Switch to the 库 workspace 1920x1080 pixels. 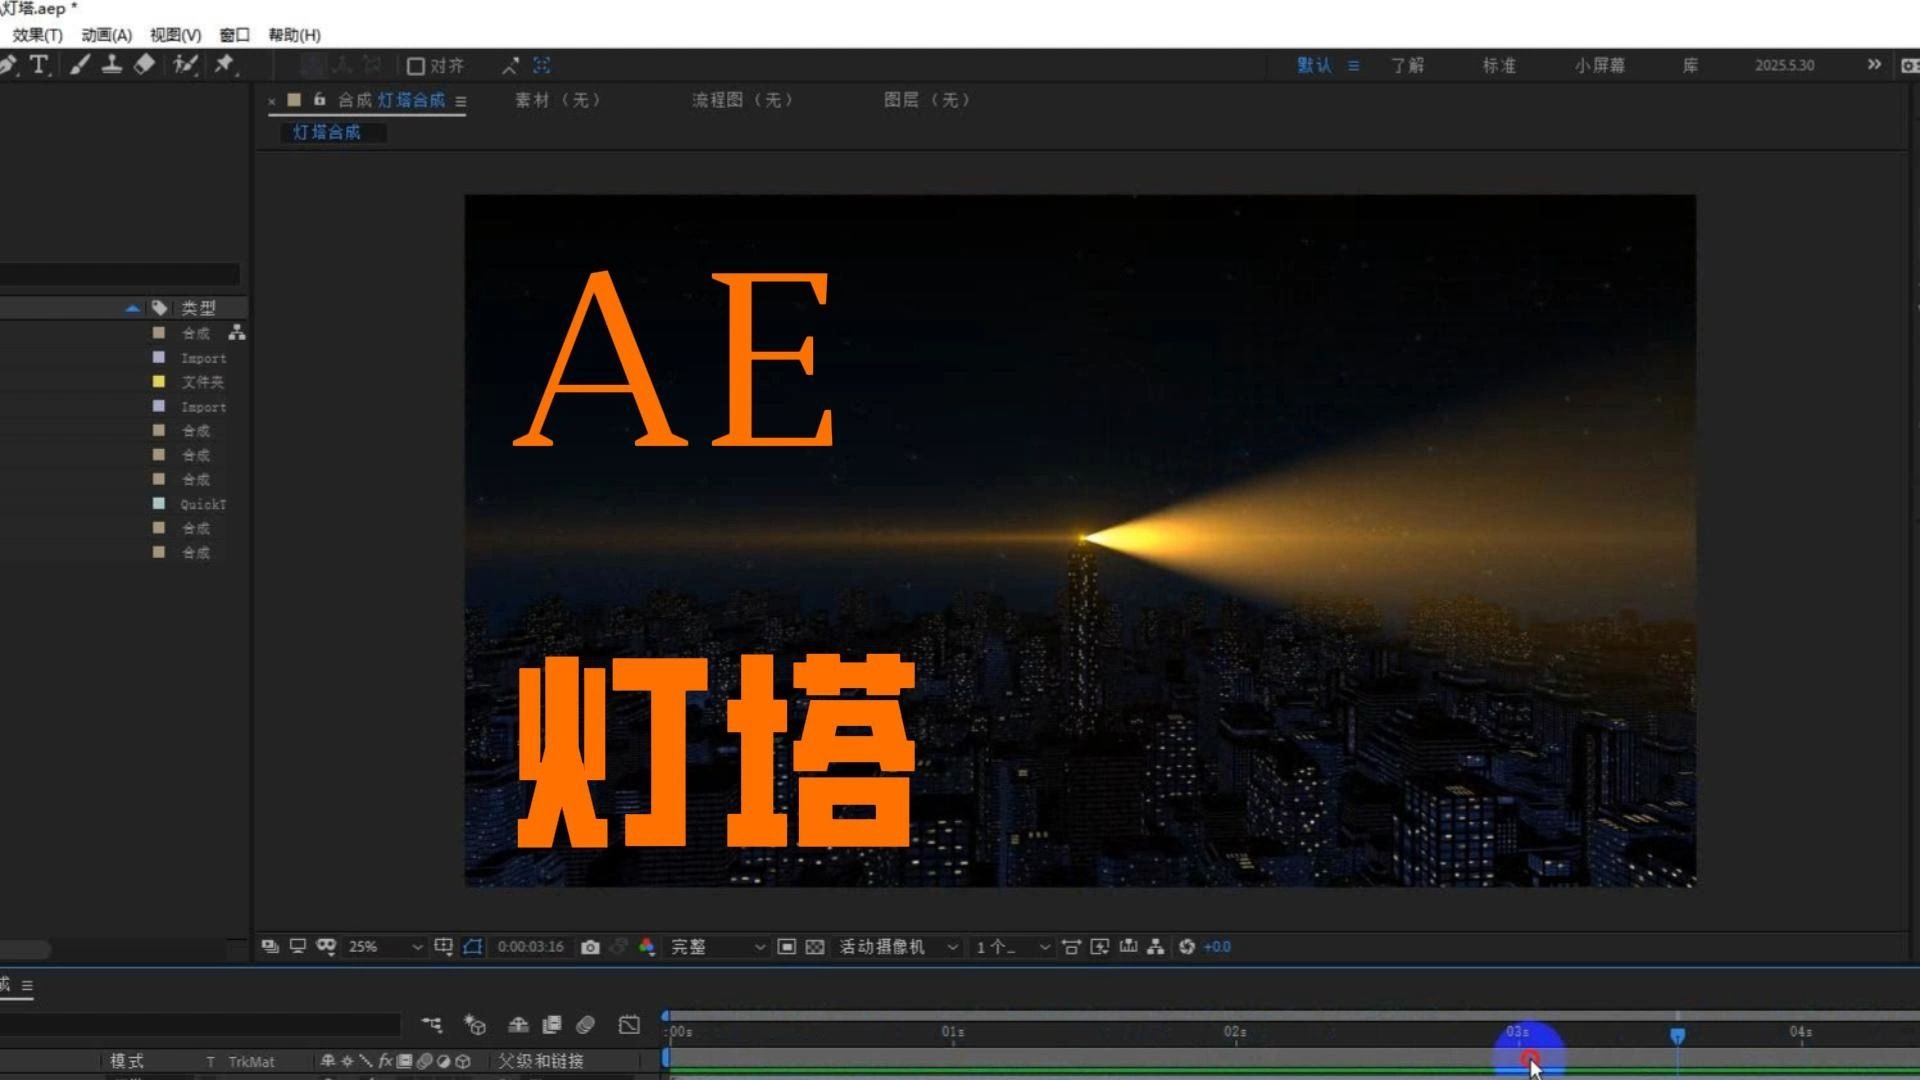click(1690, 66)
